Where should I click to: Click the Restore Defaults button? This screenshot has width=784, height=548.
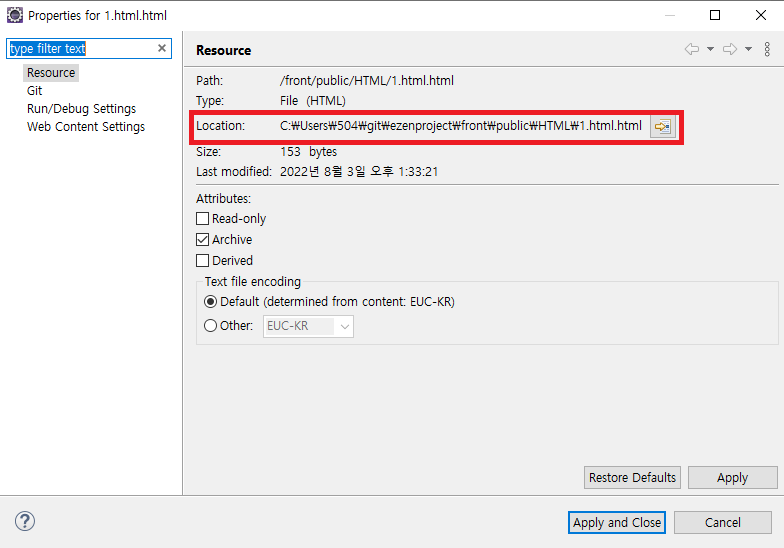click(632, 478)
